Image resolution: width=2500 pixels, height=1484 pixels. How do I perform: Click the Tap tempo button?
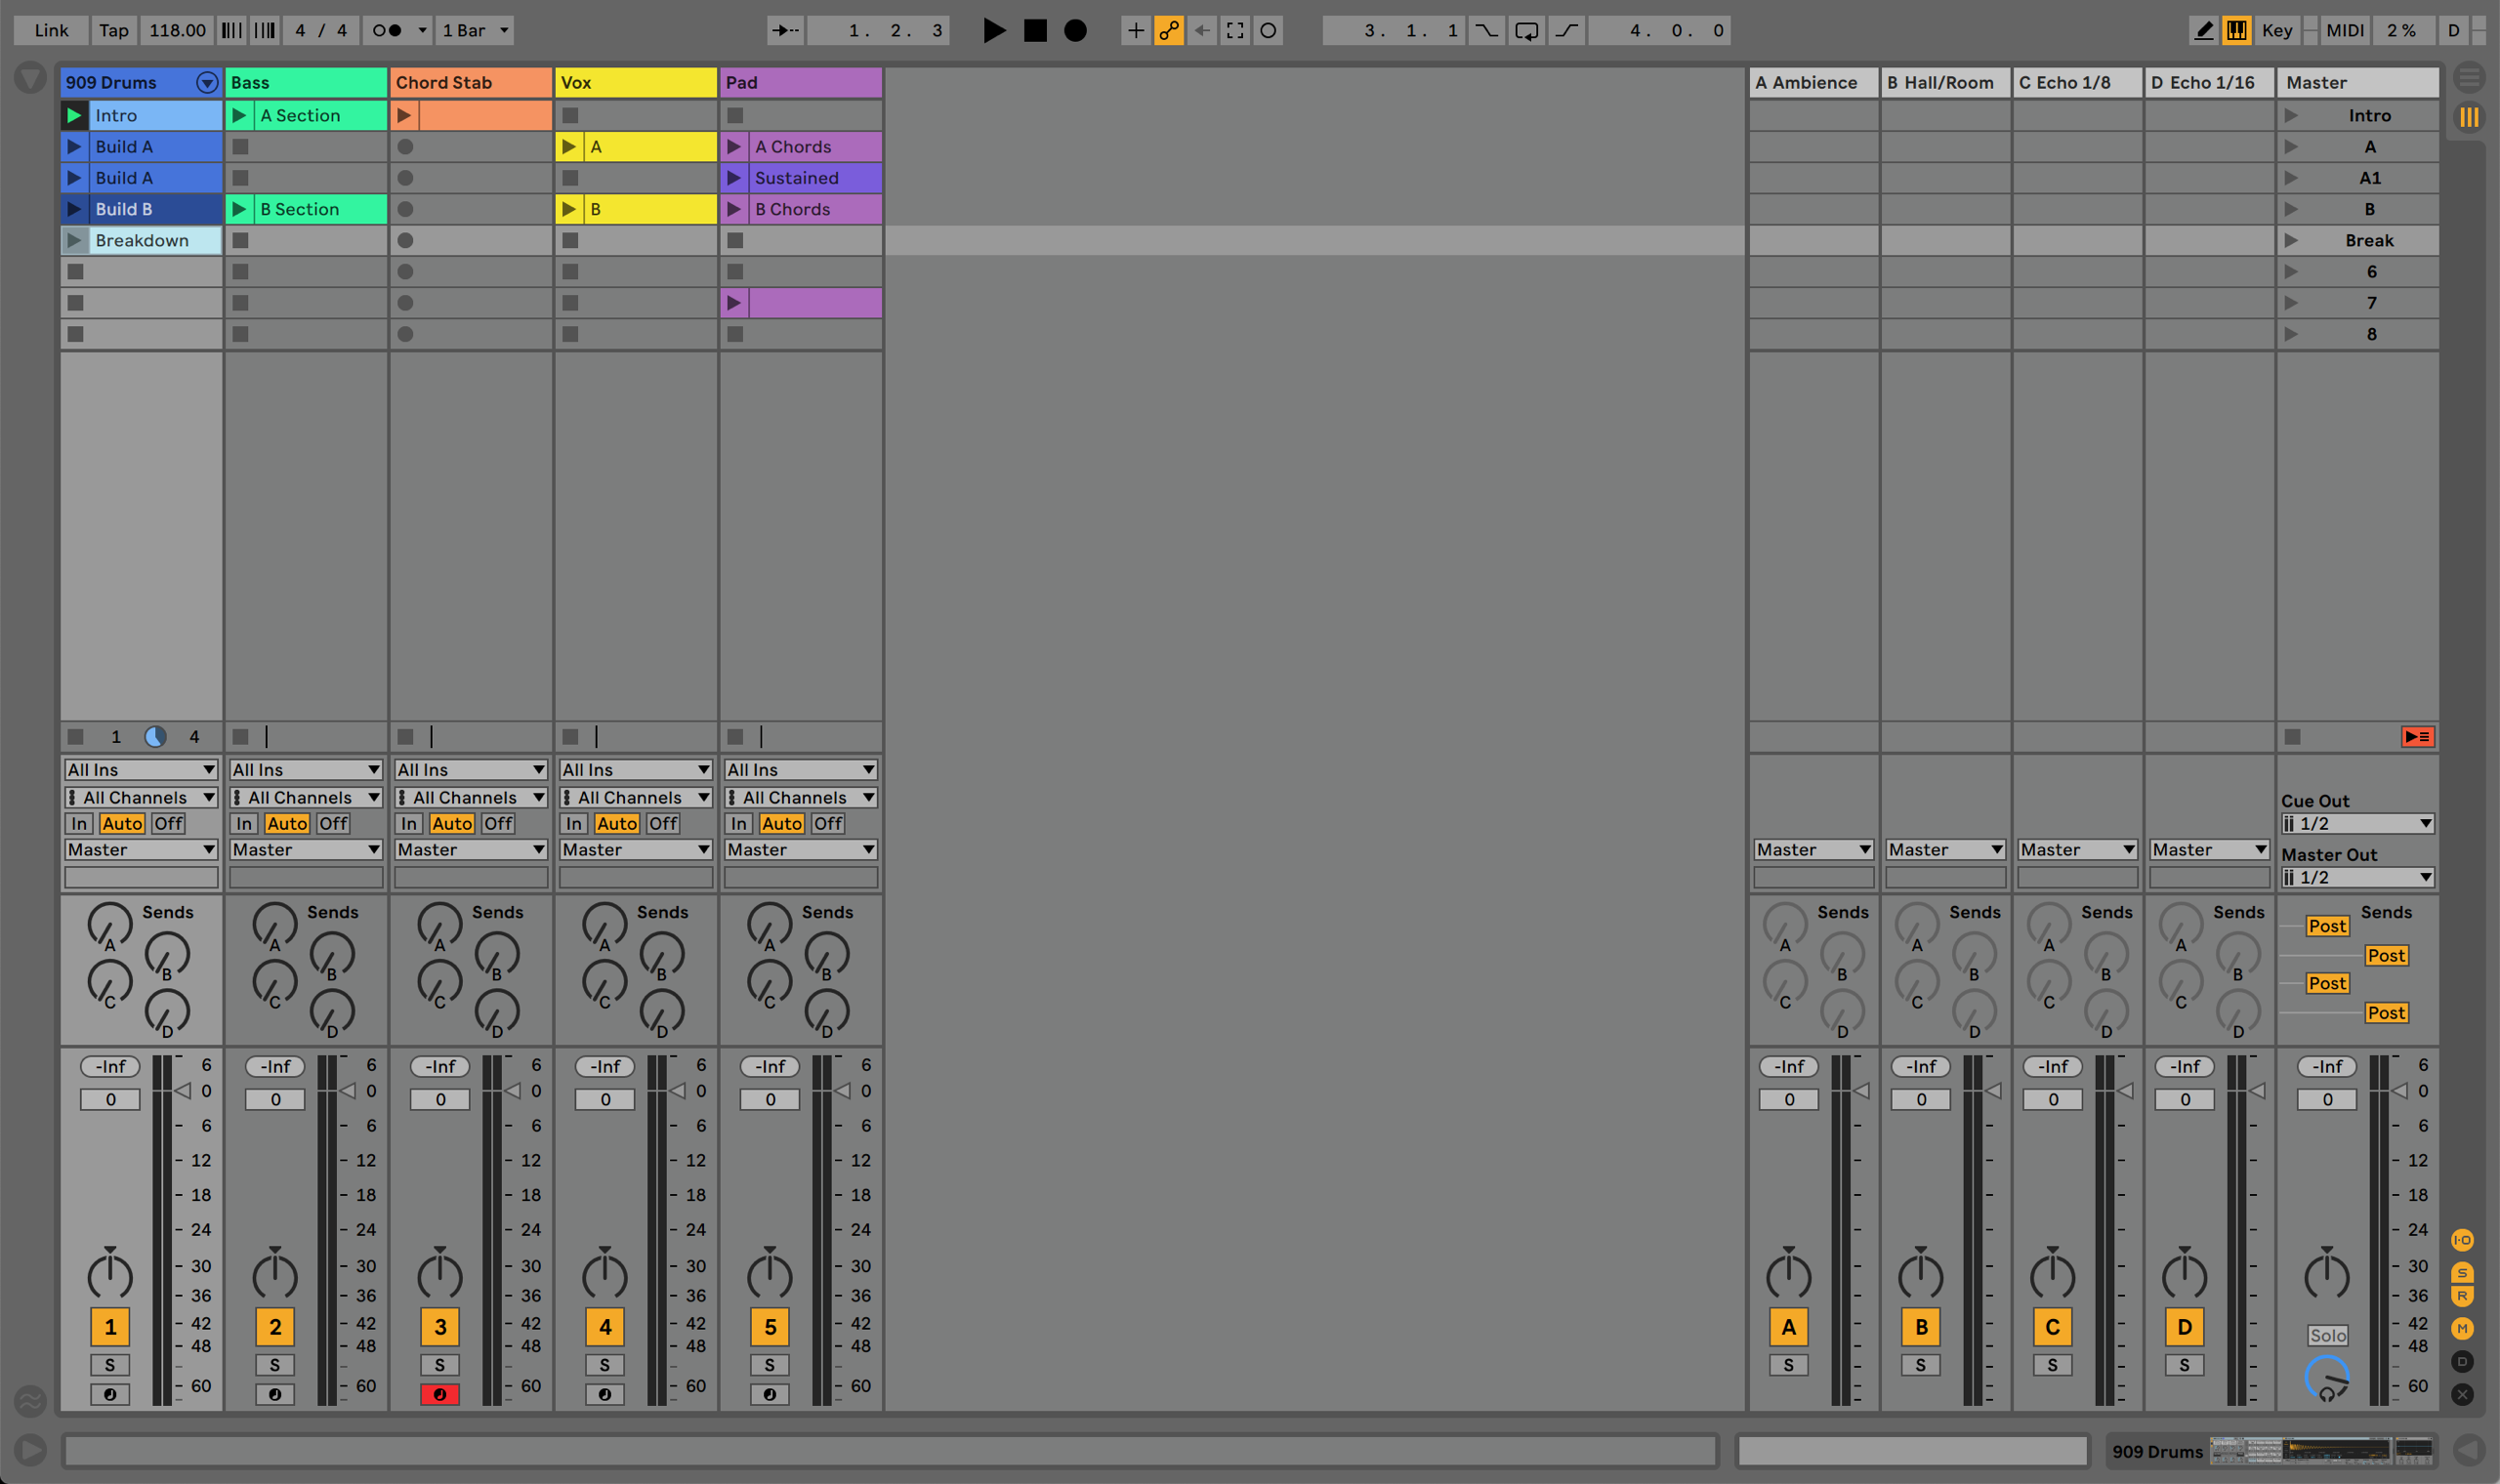click(114, 30)
